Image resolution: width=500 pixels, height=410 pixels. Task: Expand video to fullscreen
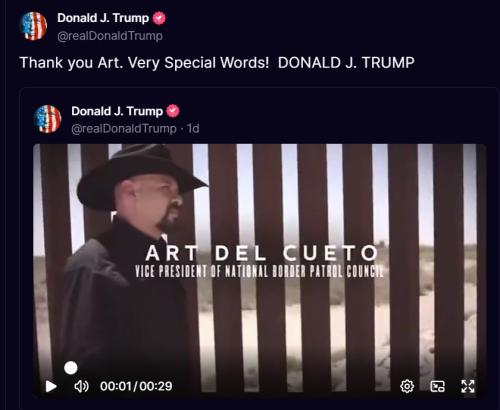[x=468, y=386]
